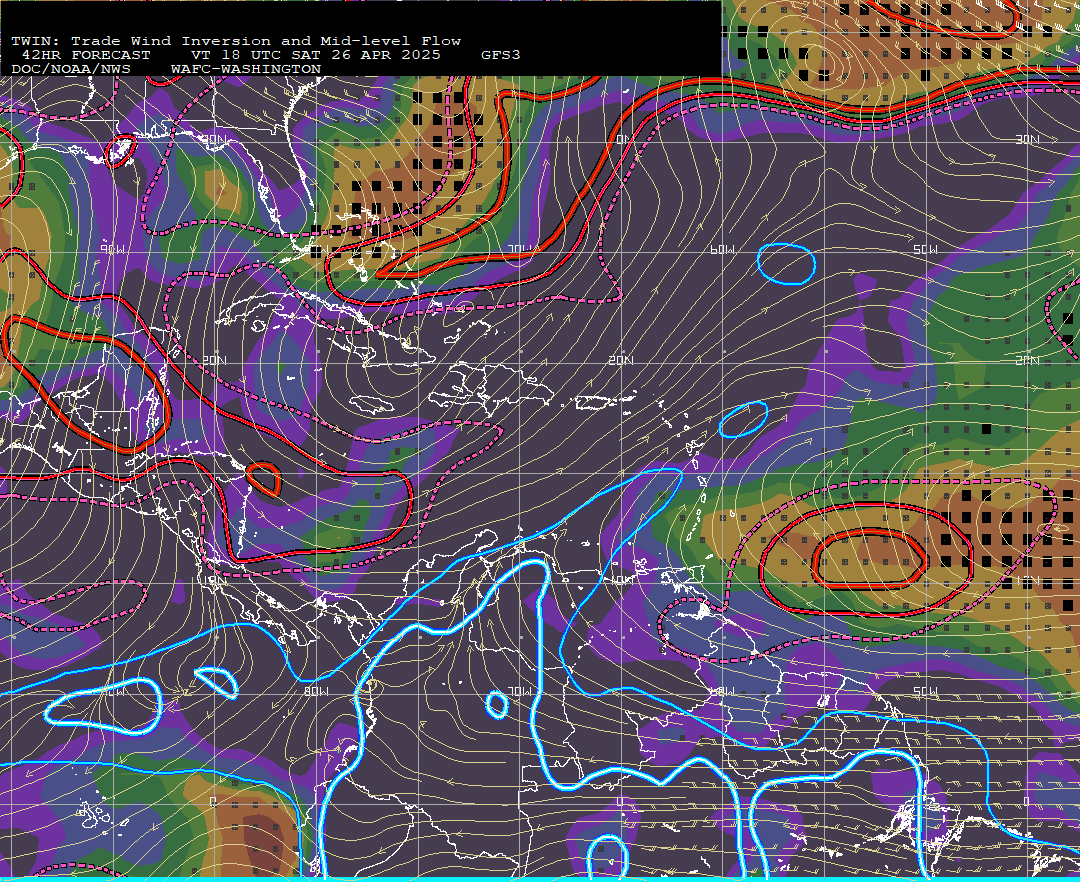Click the small red closed contour off Honduras
The width and height of the screenshot is (1080, 882).
263,479
